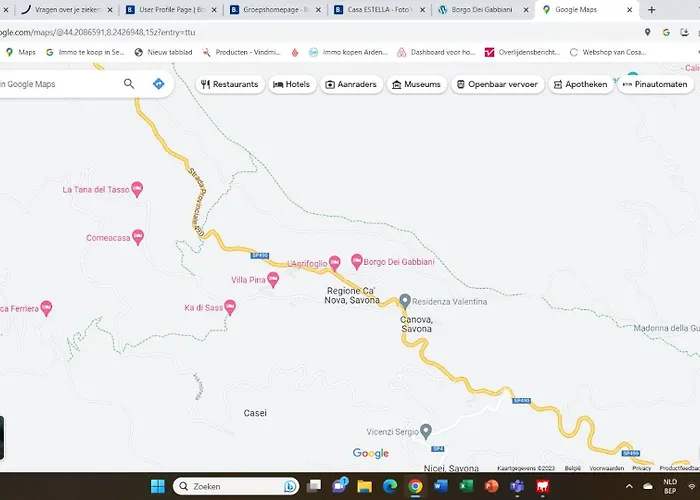Click the Vicenzi Sergio grey location pin
Screen dimensions: 700x500
point(426,431)
